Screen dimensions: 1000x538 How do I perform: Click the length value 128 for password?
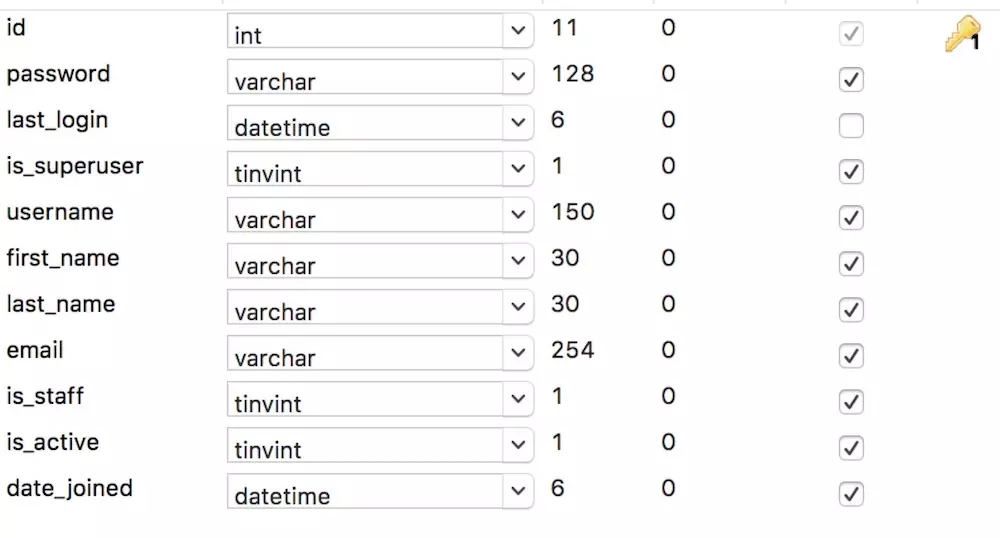[x=573, y=74]
